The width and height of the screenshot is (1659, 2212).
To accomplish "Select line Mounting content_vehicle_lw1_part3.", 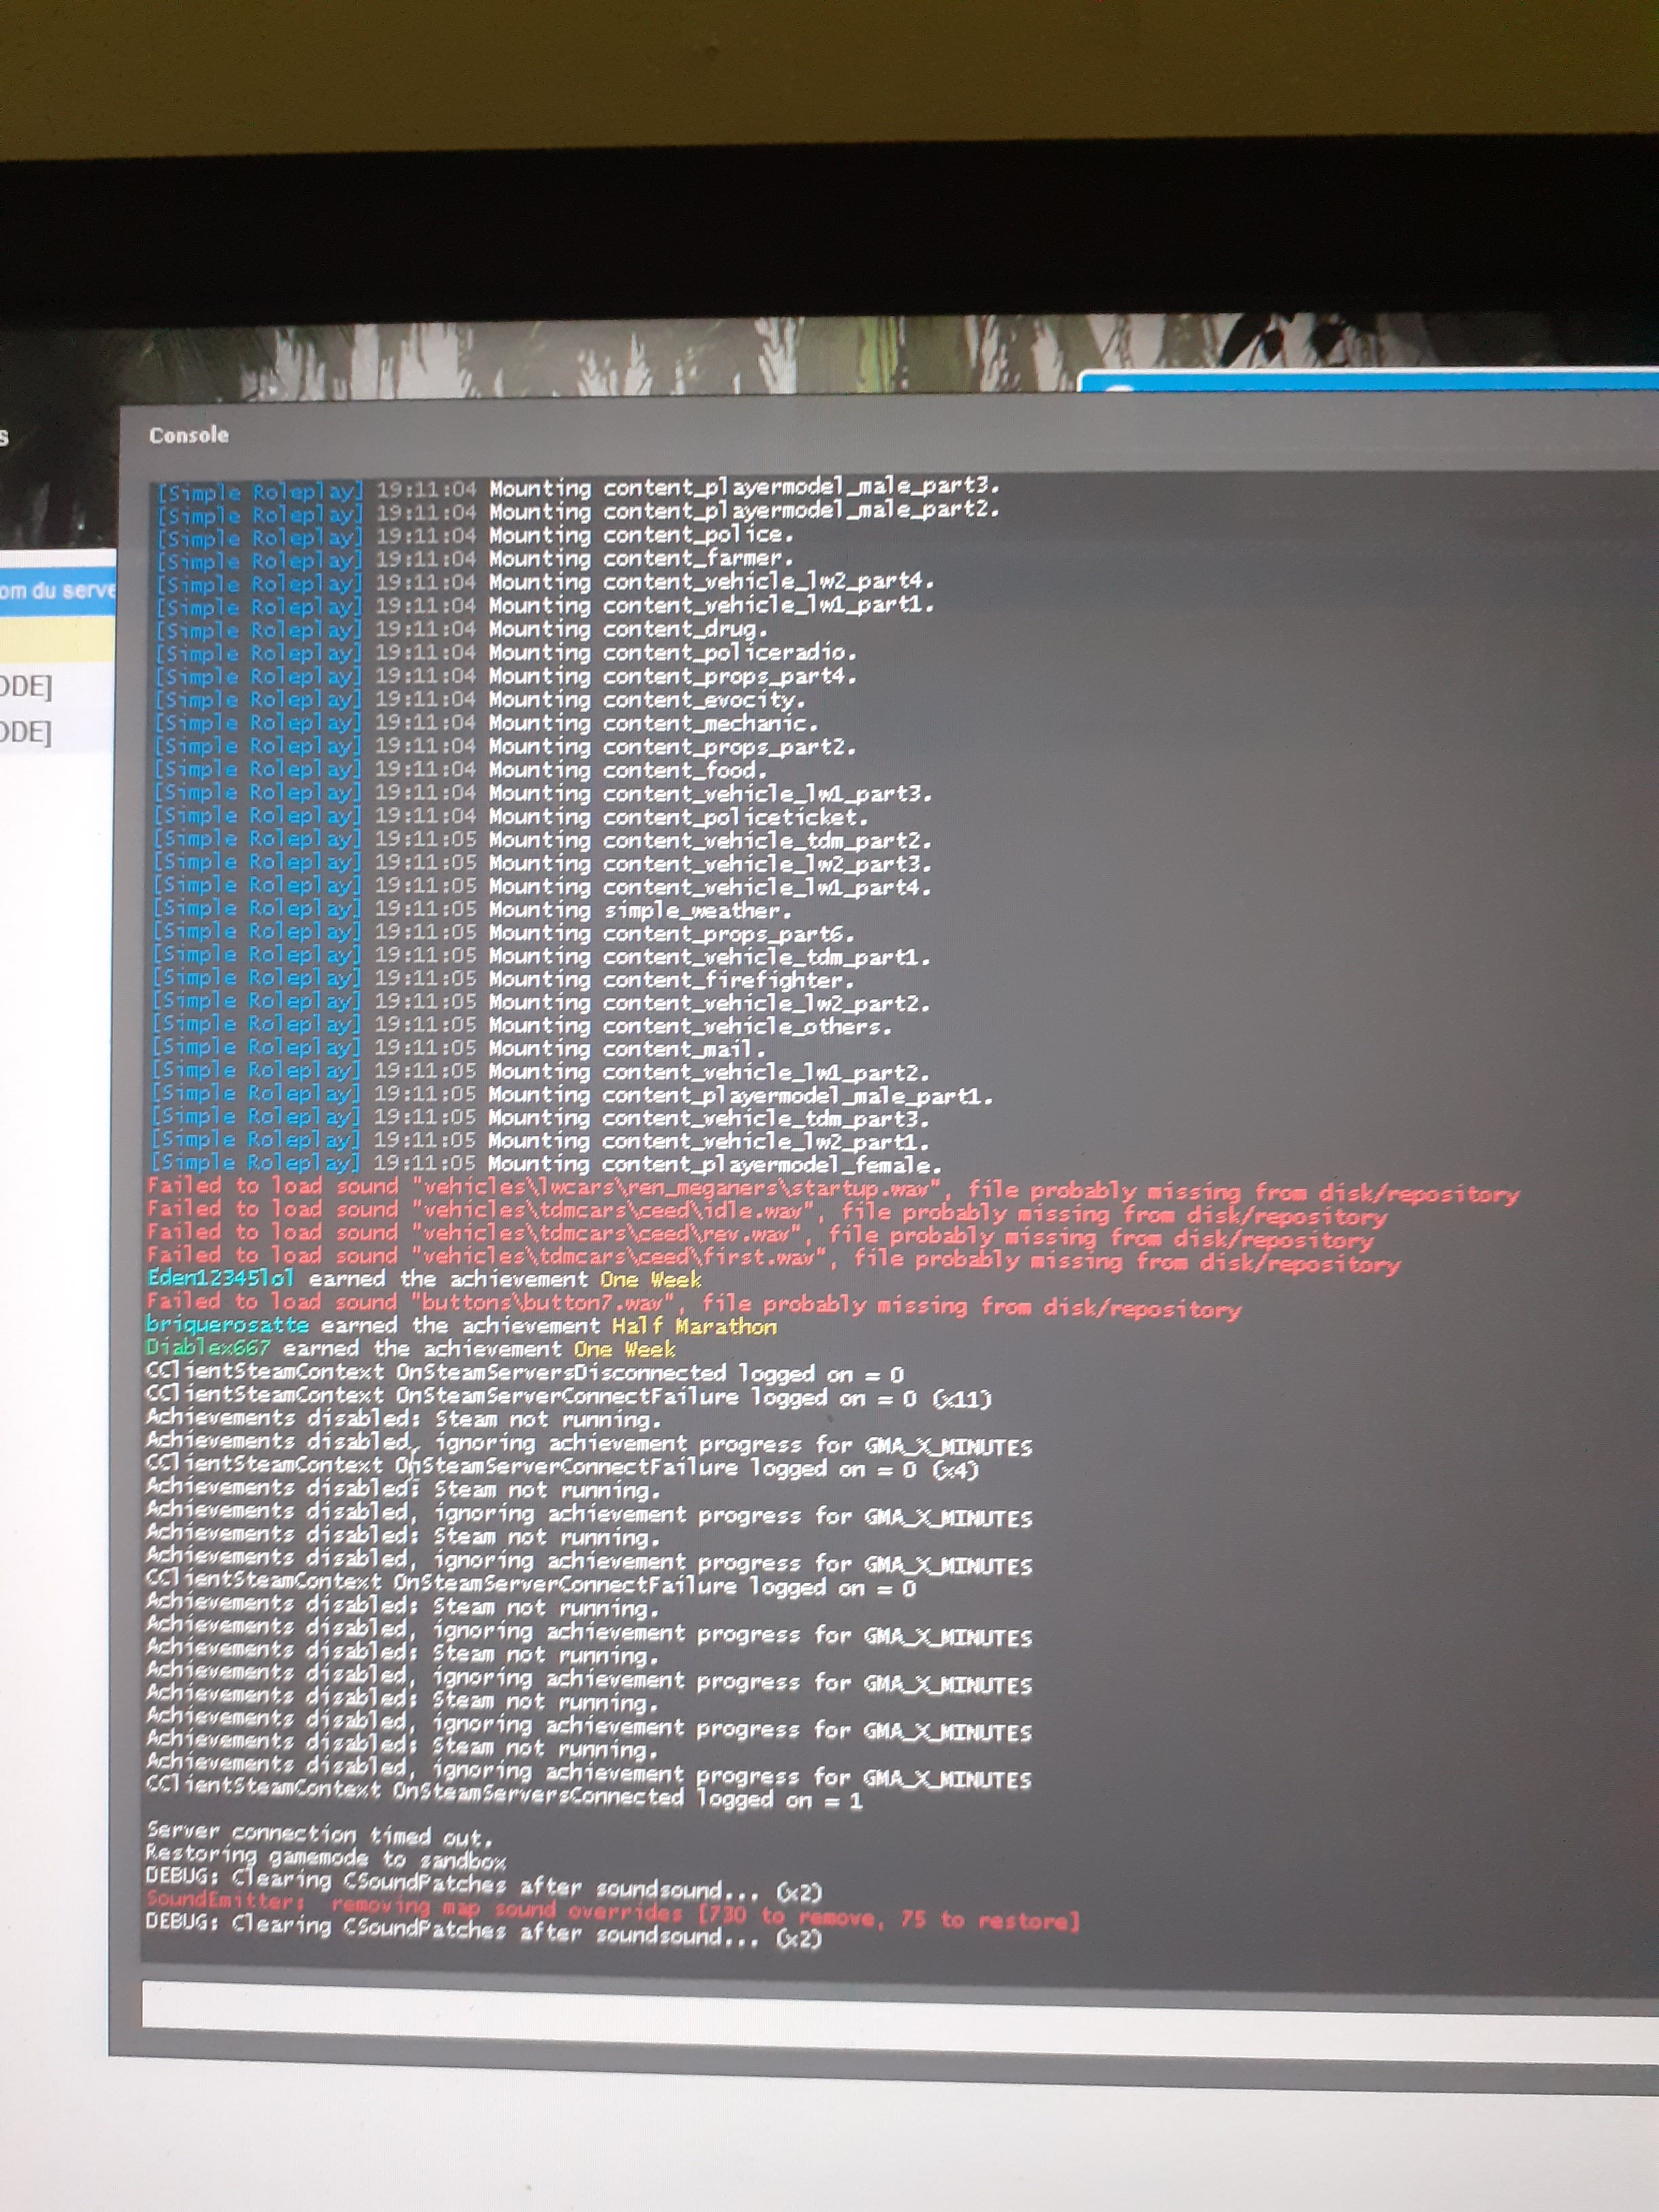I will tap(543, 794).
